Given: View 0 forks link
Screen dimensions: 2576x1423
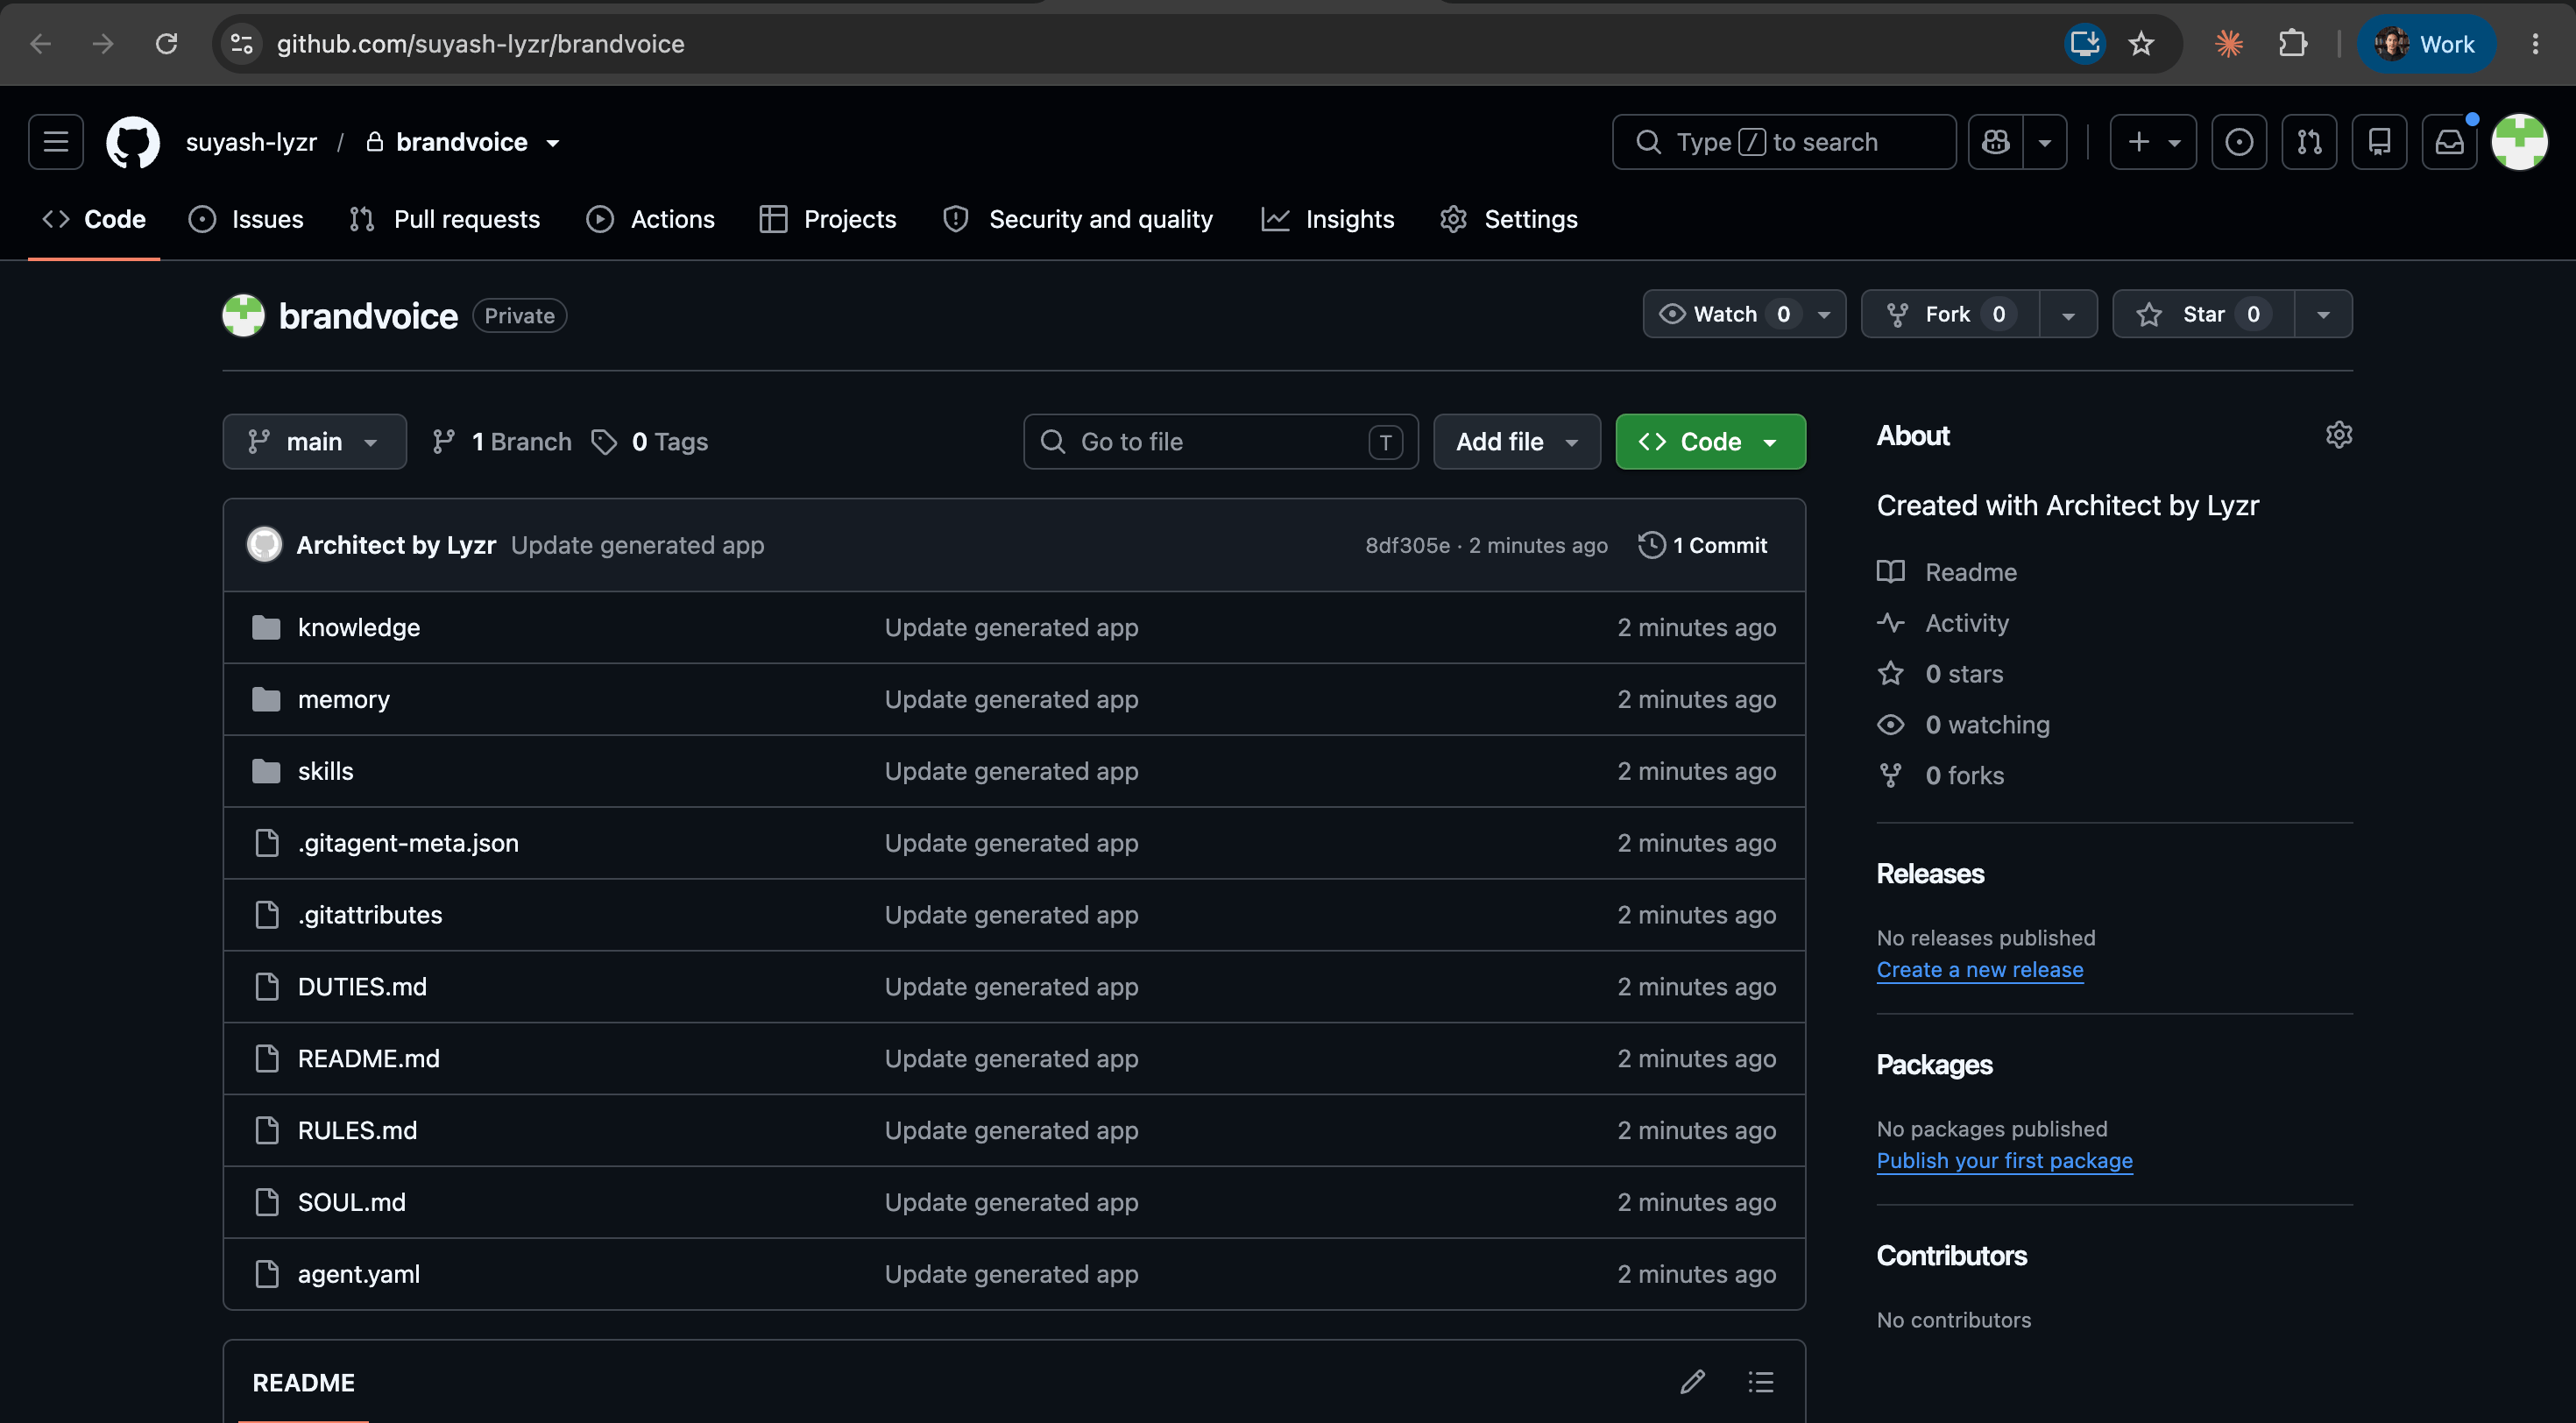Looking at the screenshot, I should click(1940, 776).
